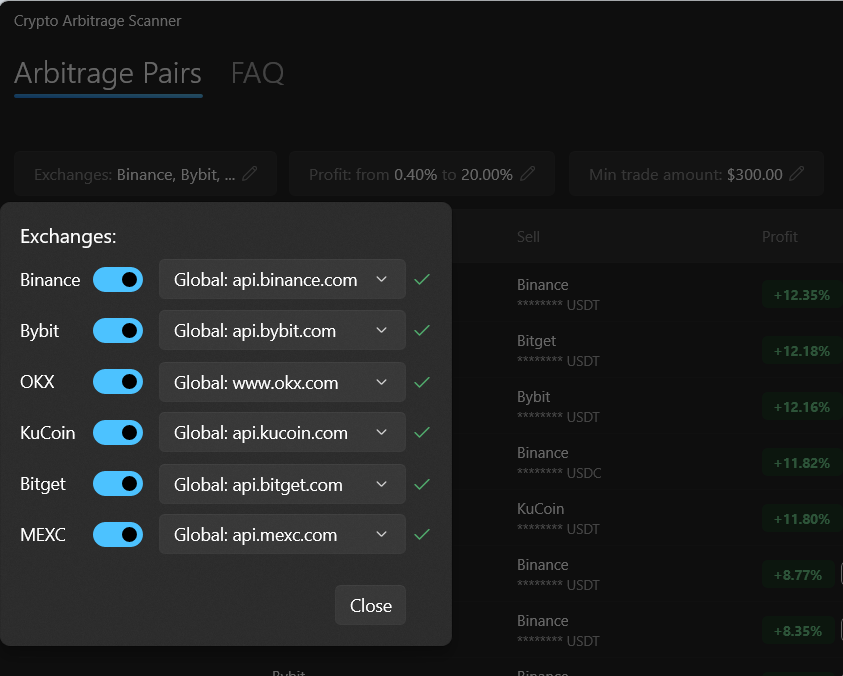This screenshot has height=676, width=843.
Task: Click green checkmark next to Binance endpoint
Action: [x=422, y=280]
